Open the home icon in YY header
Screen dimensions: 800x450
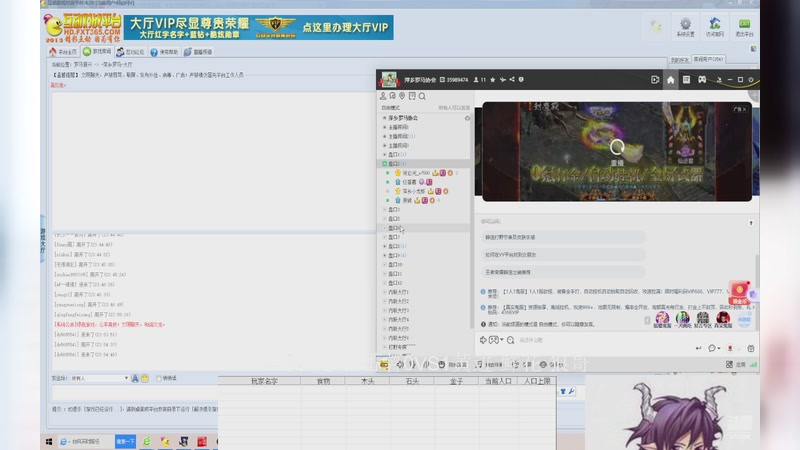tap(670, 80)
